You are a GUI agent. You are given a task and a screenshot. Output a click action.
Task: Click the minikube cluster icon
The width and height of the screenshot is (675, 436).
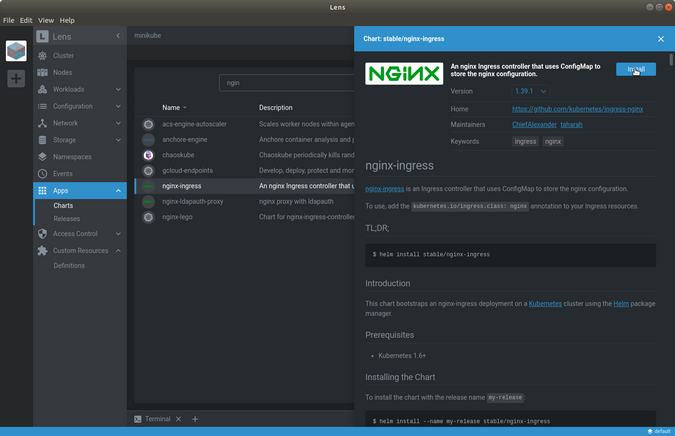tap(16, 51)
